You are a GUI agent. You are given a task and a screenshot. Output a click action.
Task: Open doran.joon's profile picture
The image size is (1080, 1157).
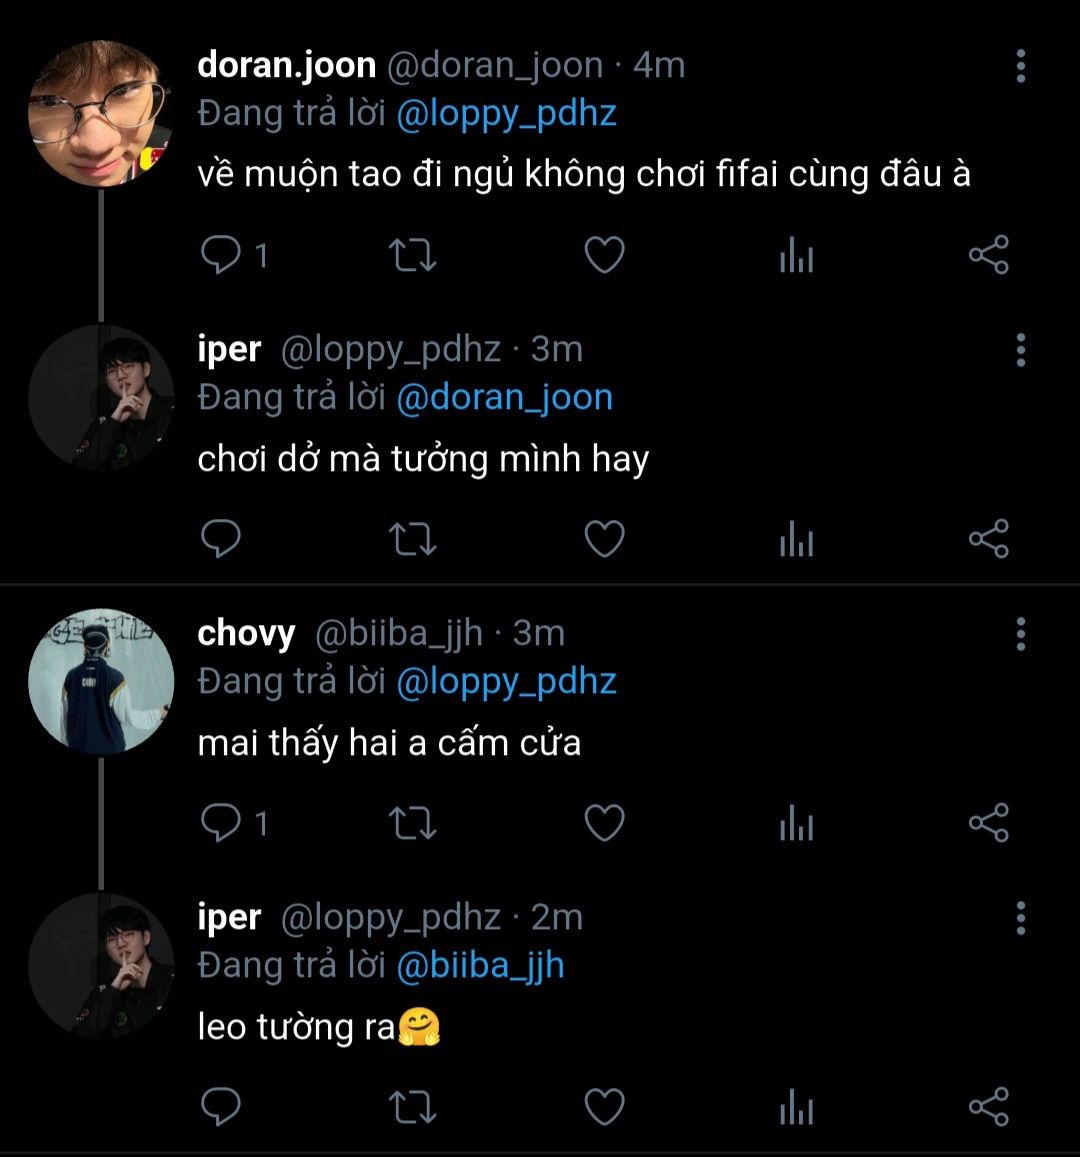click(x=100, y=114)
